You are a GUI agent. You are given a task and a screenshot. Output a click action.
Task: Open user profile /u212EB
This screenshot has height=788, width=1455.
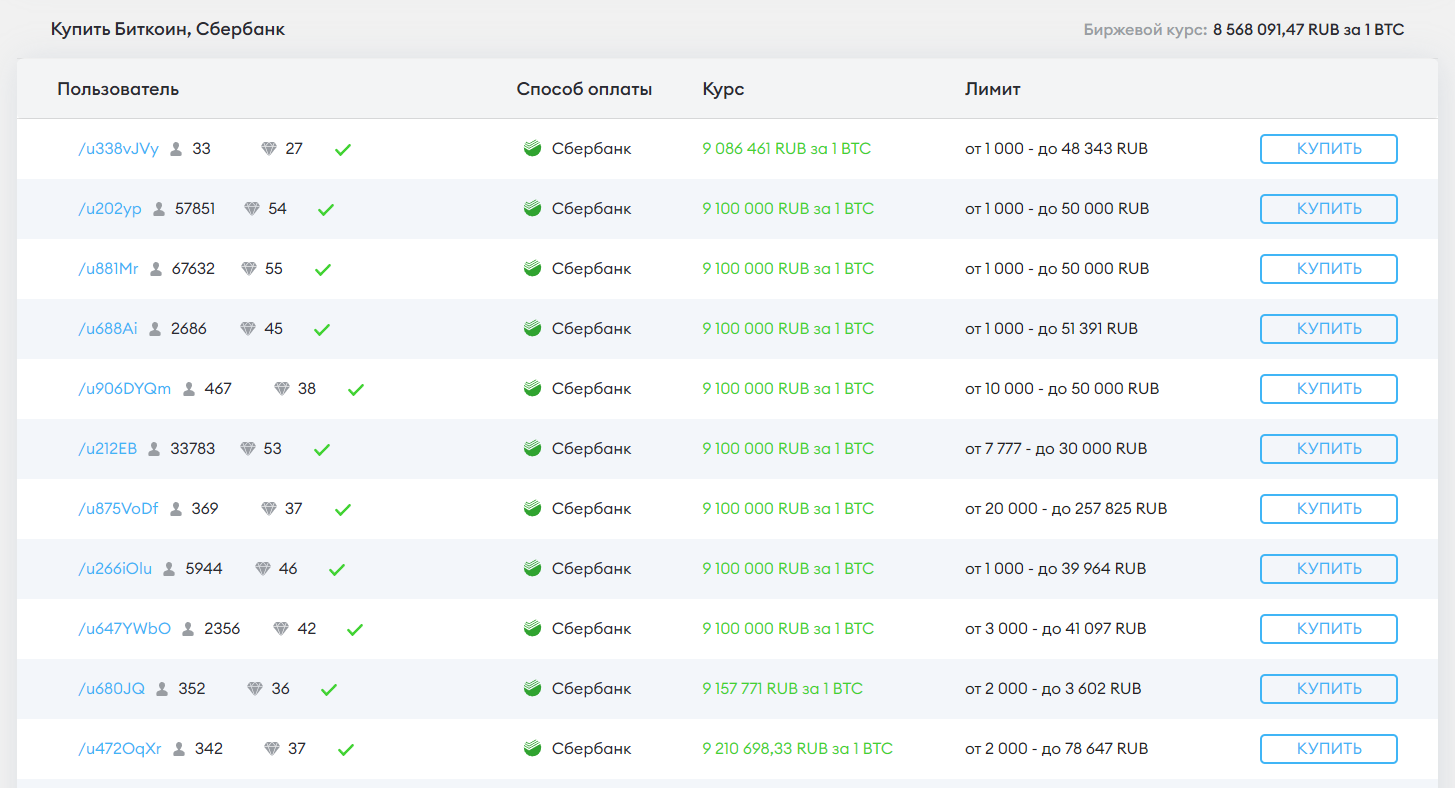(108, 449)
